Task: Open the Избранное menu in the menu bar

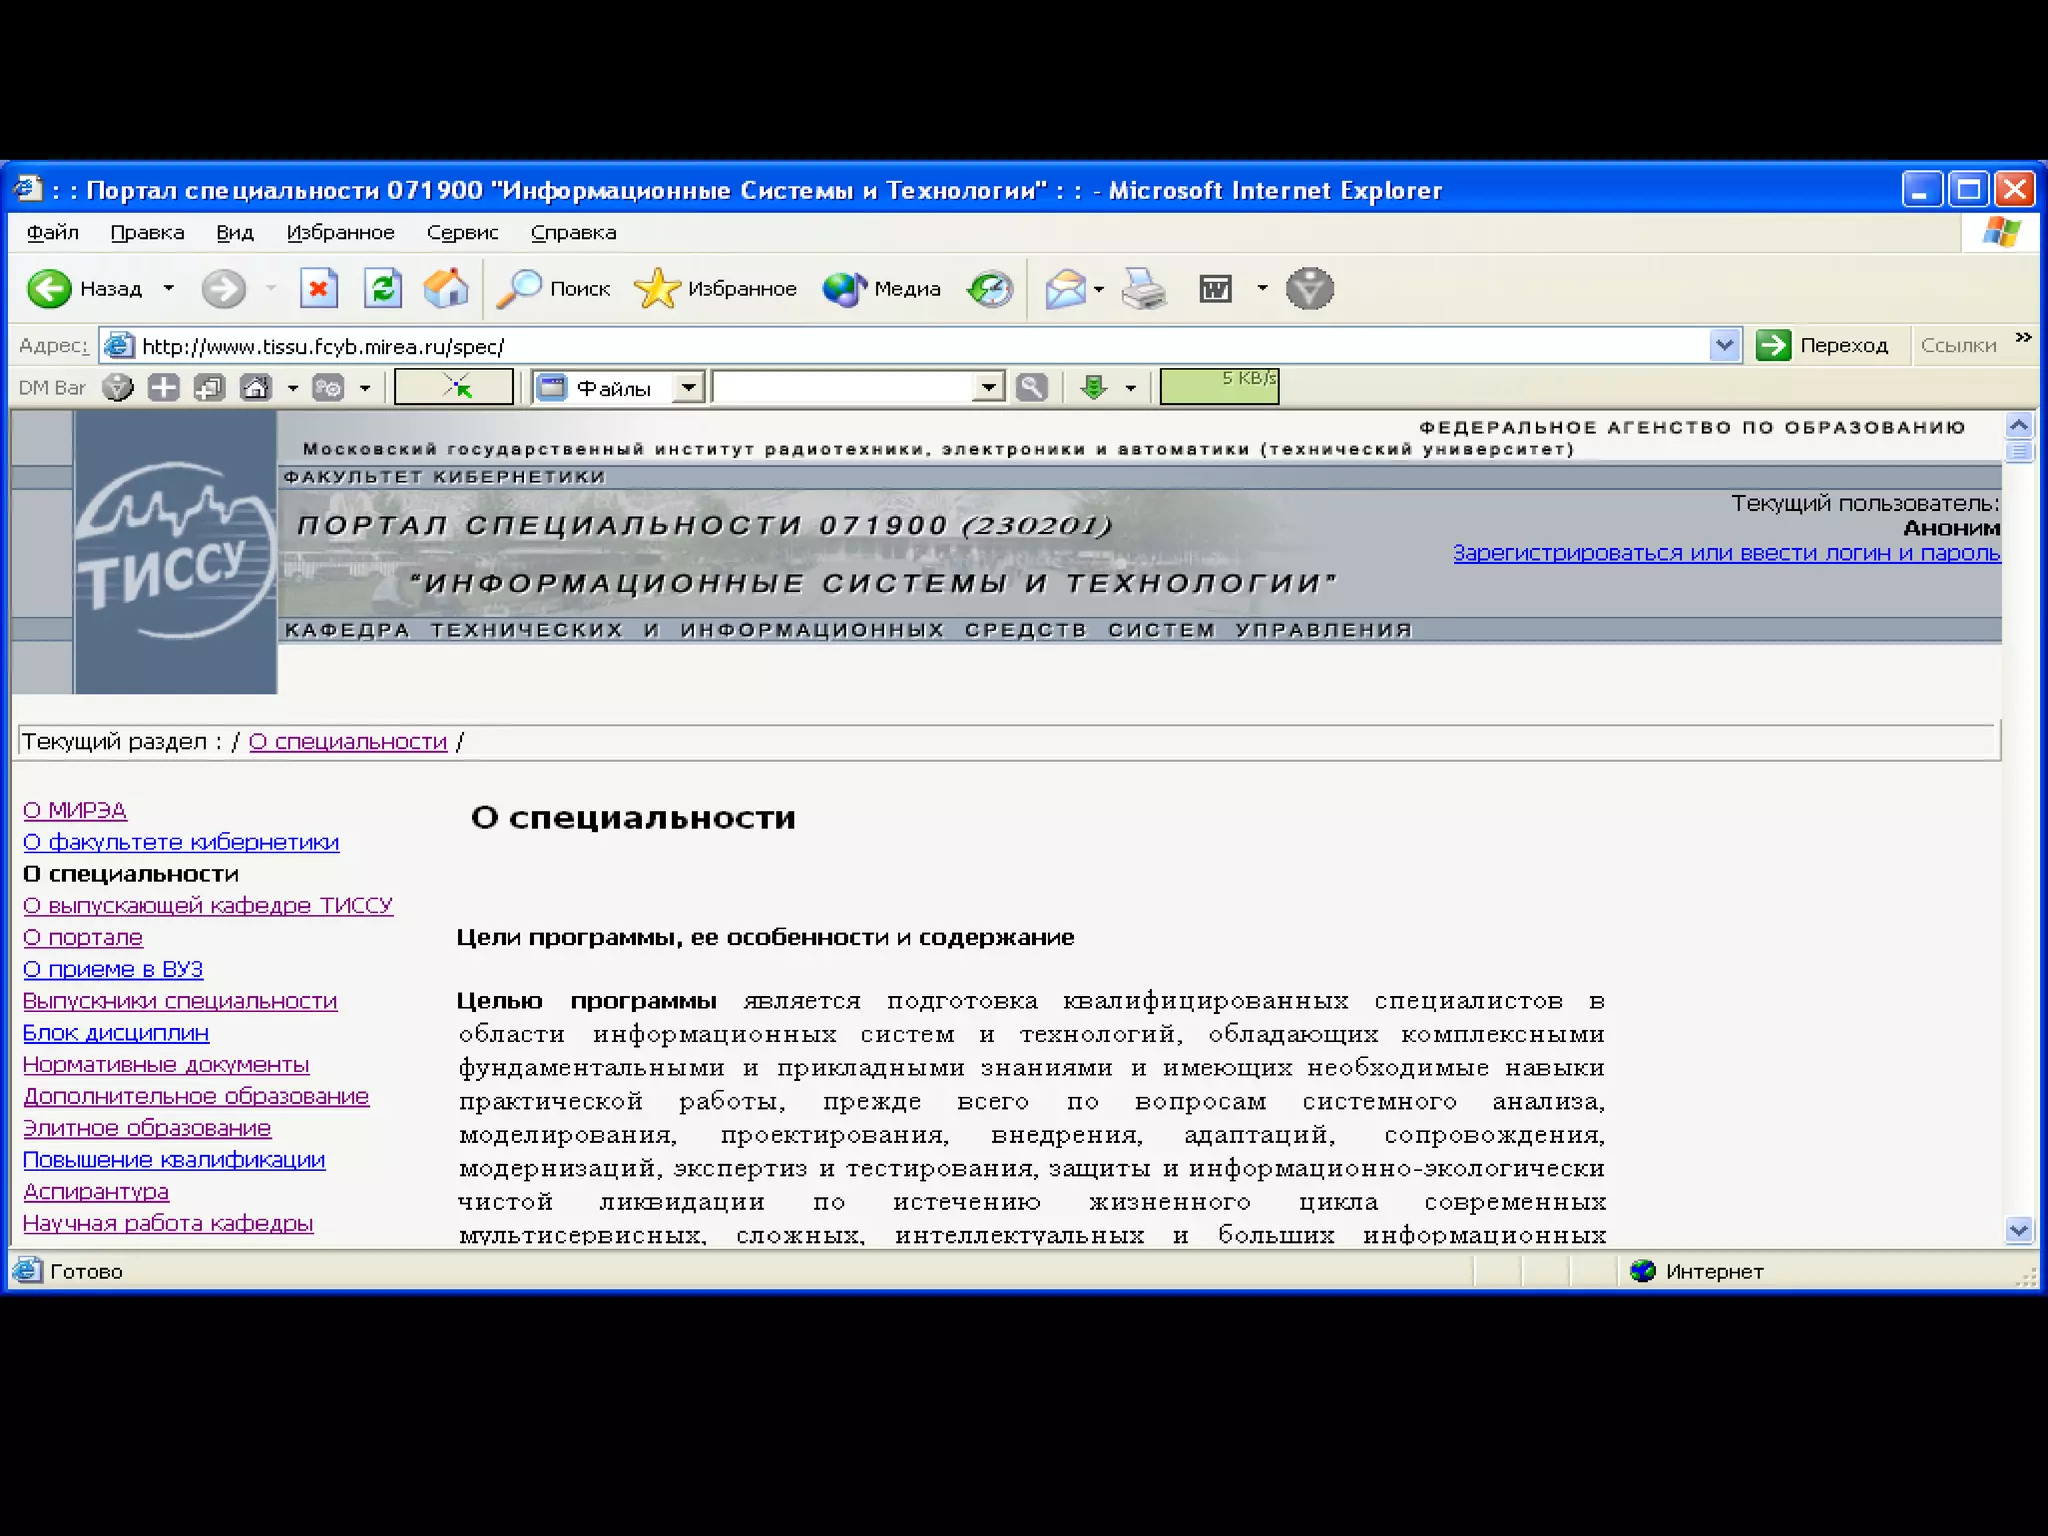Action: (341, 233)
